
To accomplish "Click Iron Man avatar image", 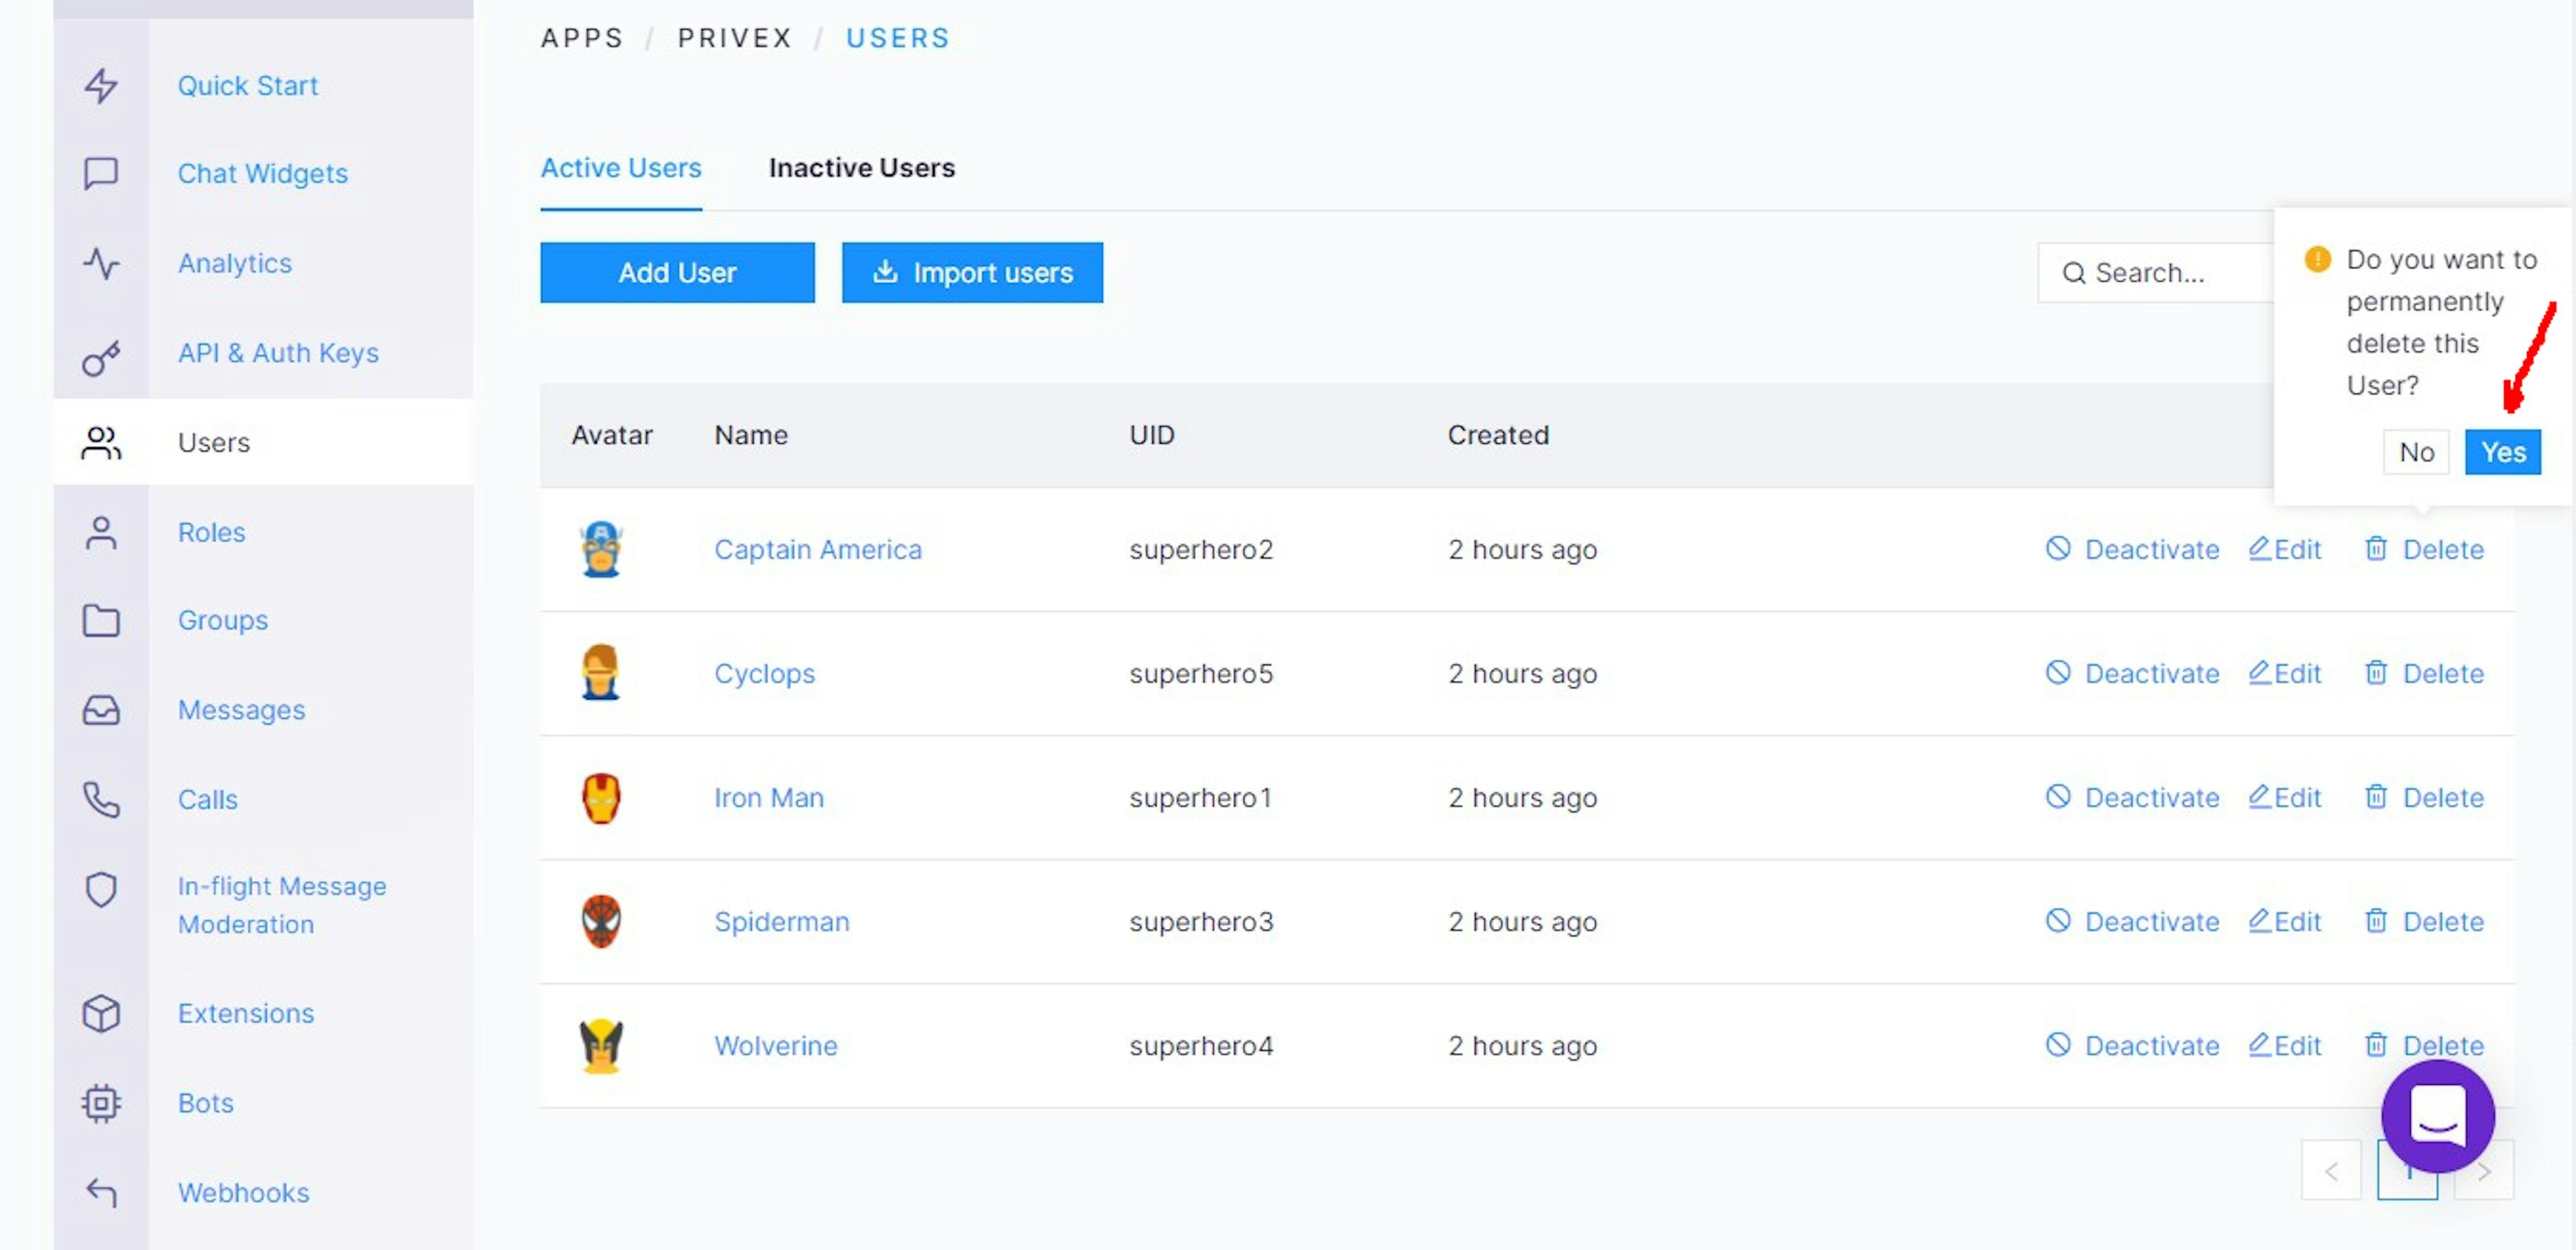I will (601, 798).
